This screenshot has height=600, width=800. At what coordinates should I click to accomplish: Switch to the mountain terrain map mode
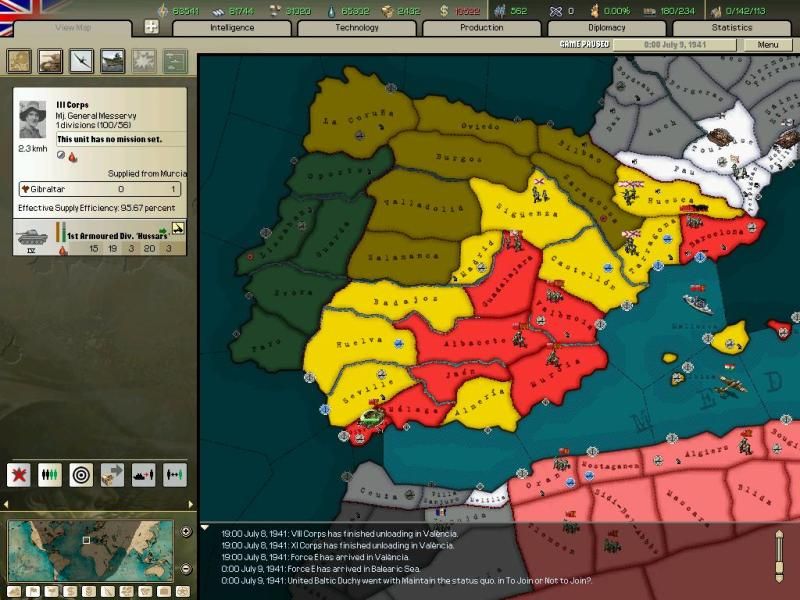coord(14,591)
